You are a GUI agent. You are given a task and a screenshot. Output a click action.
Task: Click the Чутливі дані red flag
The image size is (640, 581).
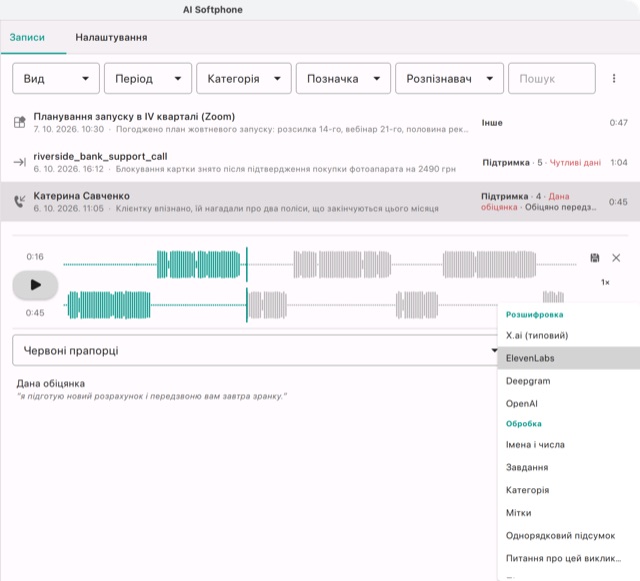coord(575,163)
